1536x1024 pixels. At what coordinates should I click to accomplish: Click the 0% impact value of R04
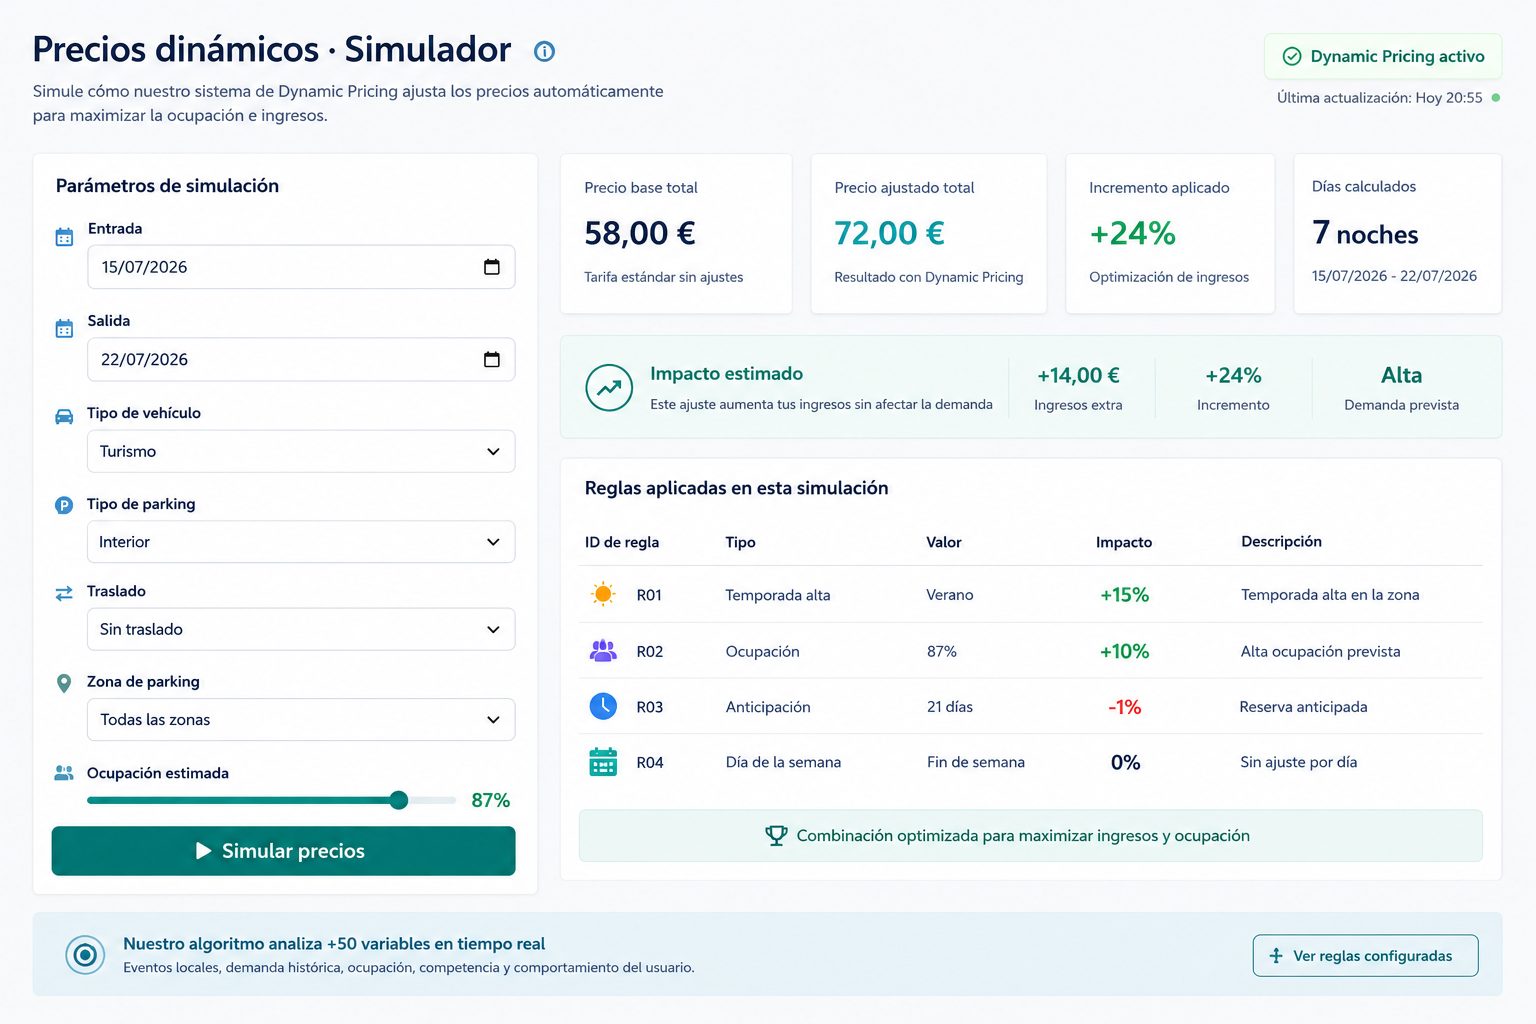1126,762
